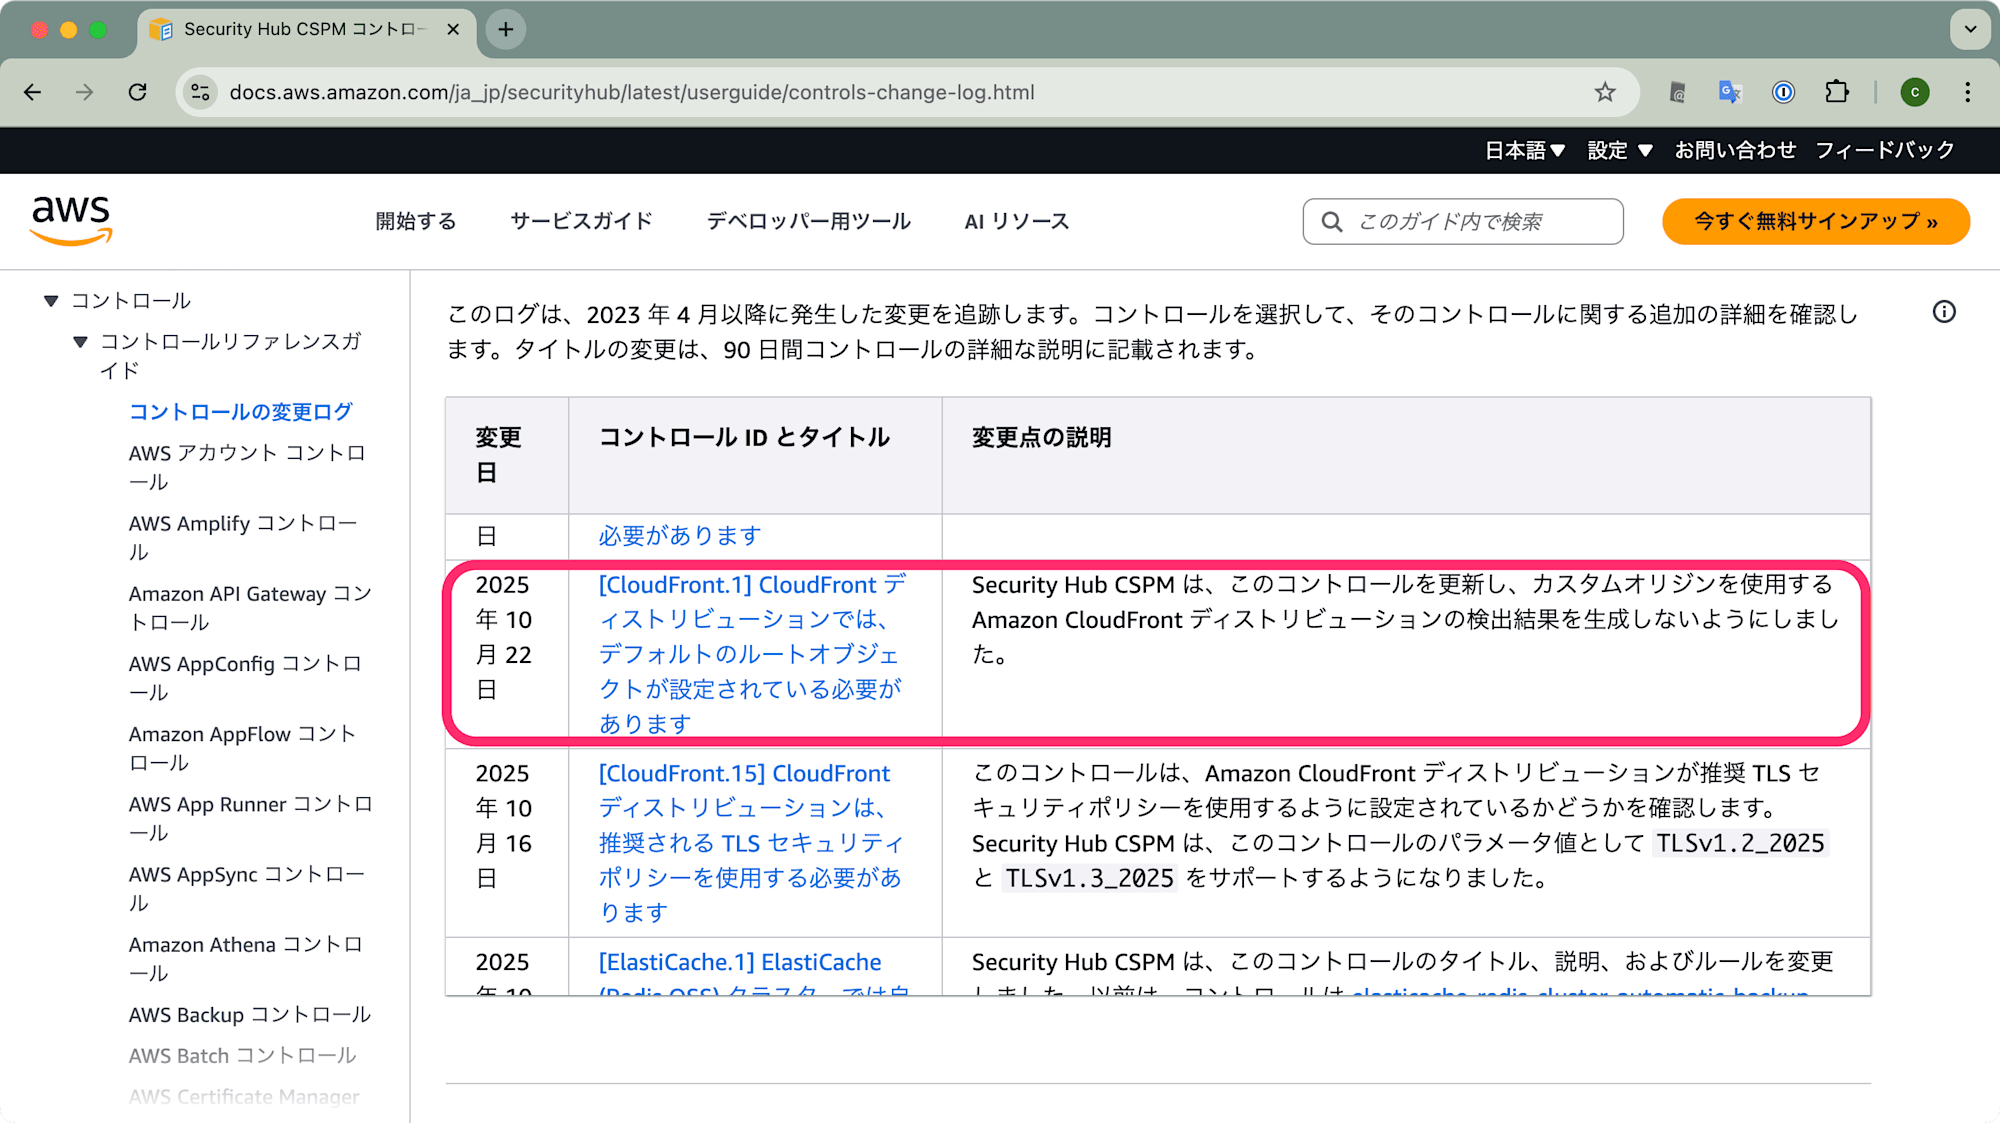Click 今すぐ無料サインアップ button
This screenshot has width=2000, height=1123.
(x=1816, y=221)
